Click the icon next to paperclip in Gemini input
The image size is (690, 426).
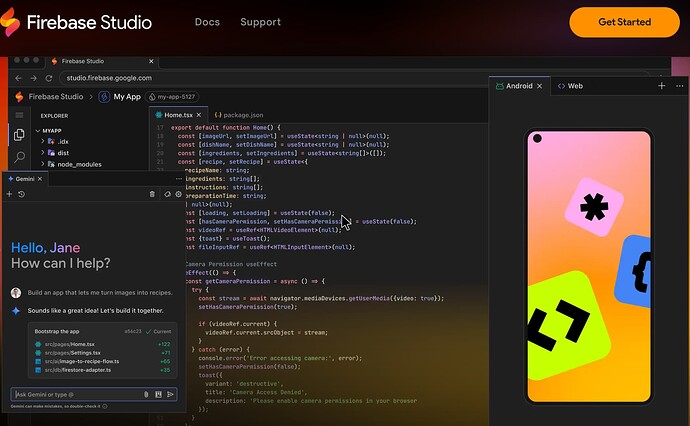(158, 394)
